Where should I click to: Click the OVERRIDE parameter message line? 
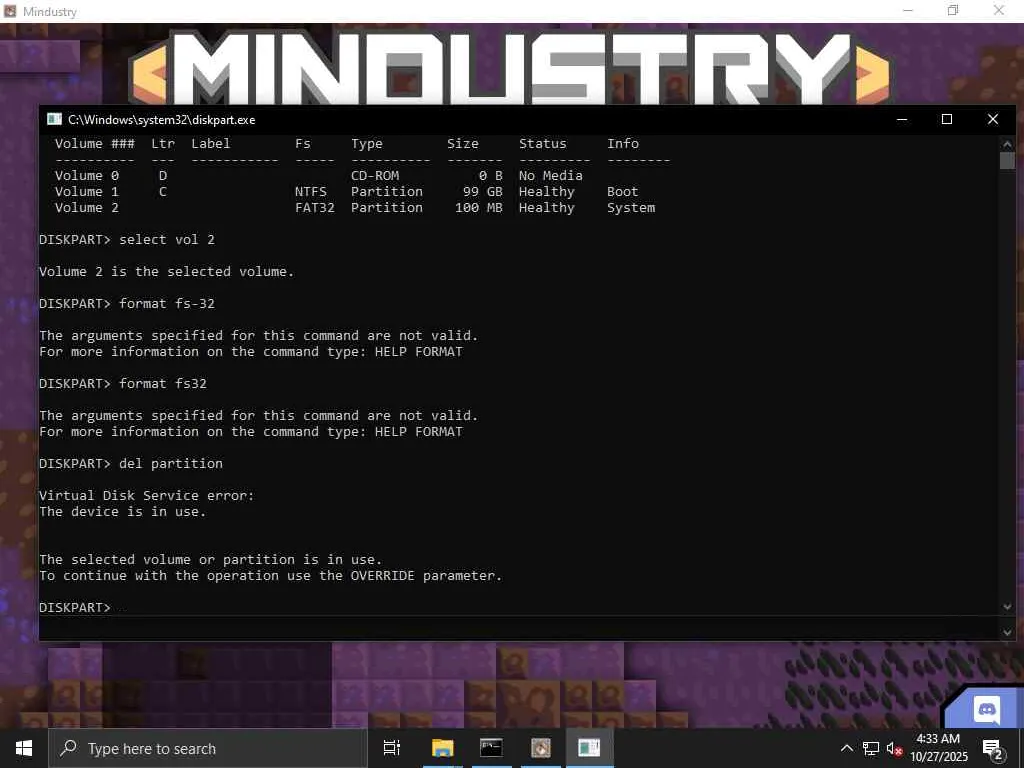click(x=270, y=575)
